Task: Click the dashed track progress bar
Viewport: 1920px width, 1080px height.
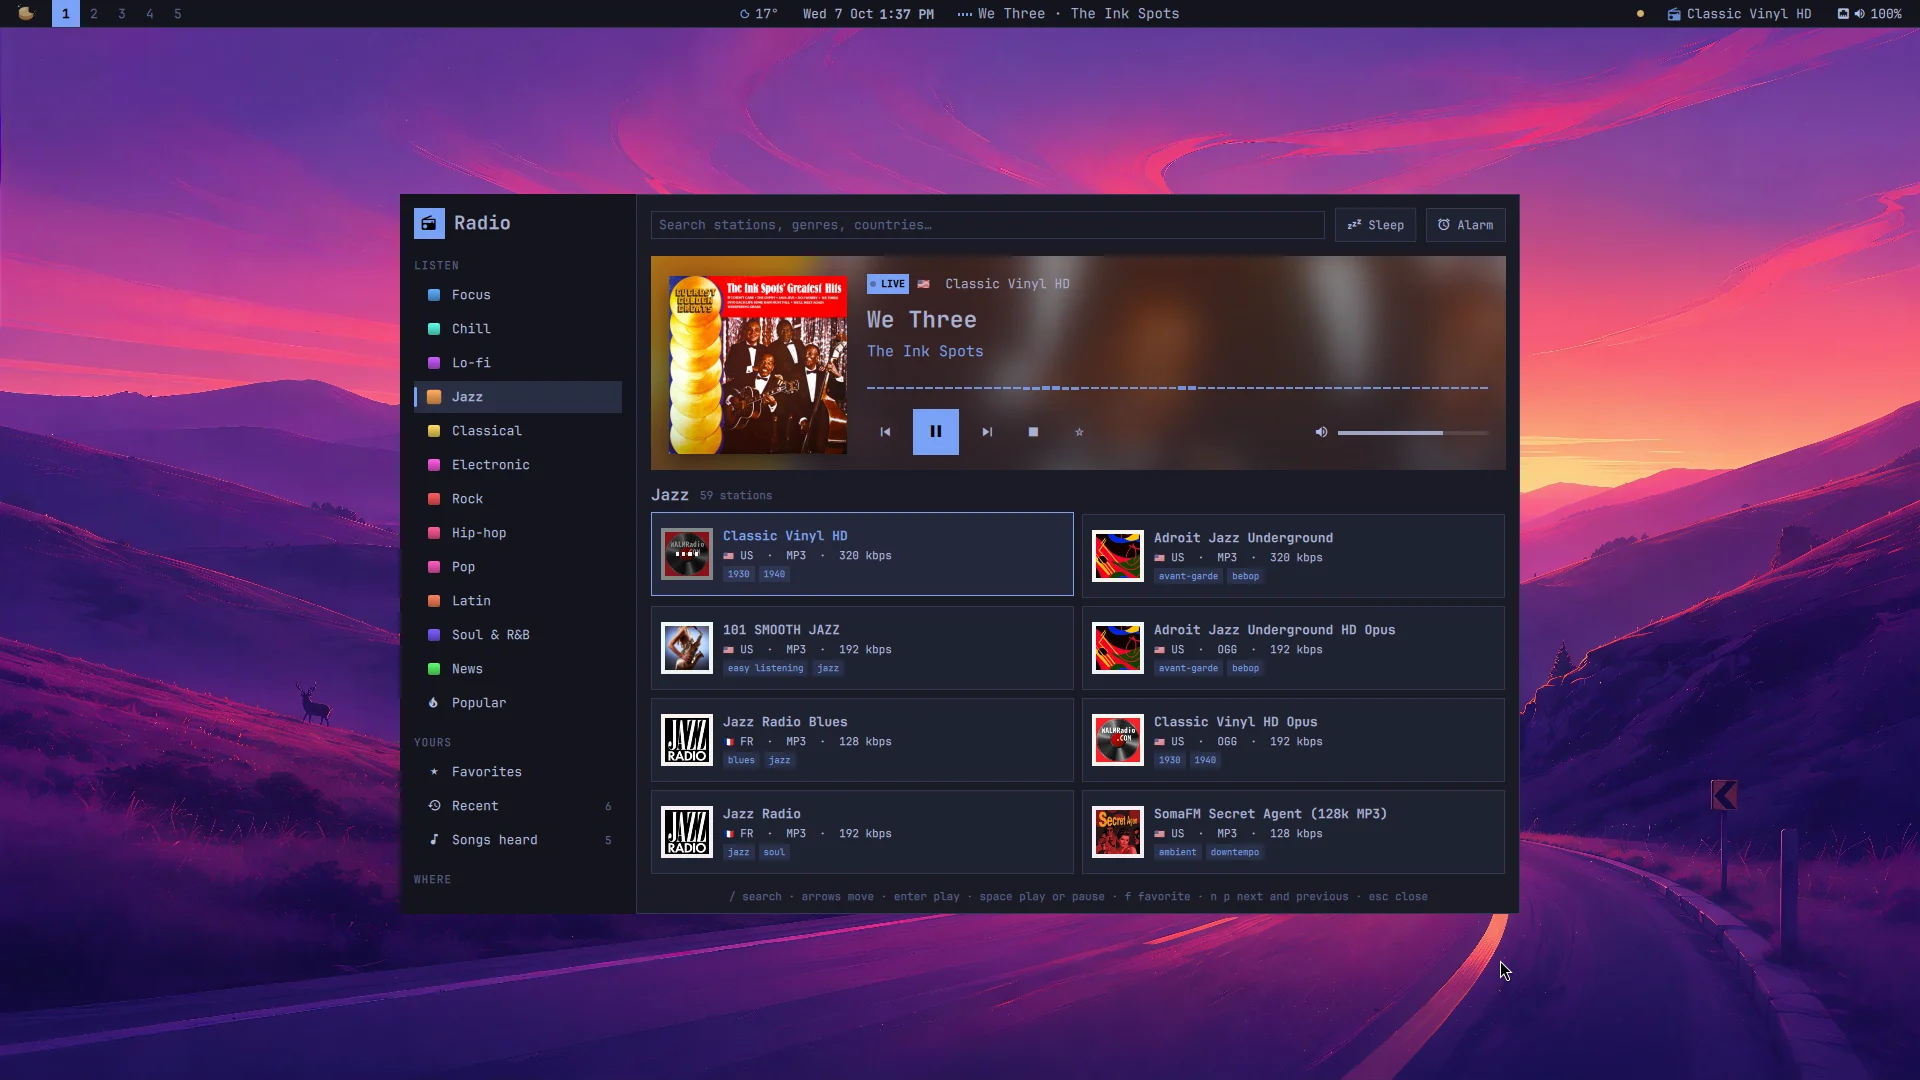Action: (x=1177, y=387)
